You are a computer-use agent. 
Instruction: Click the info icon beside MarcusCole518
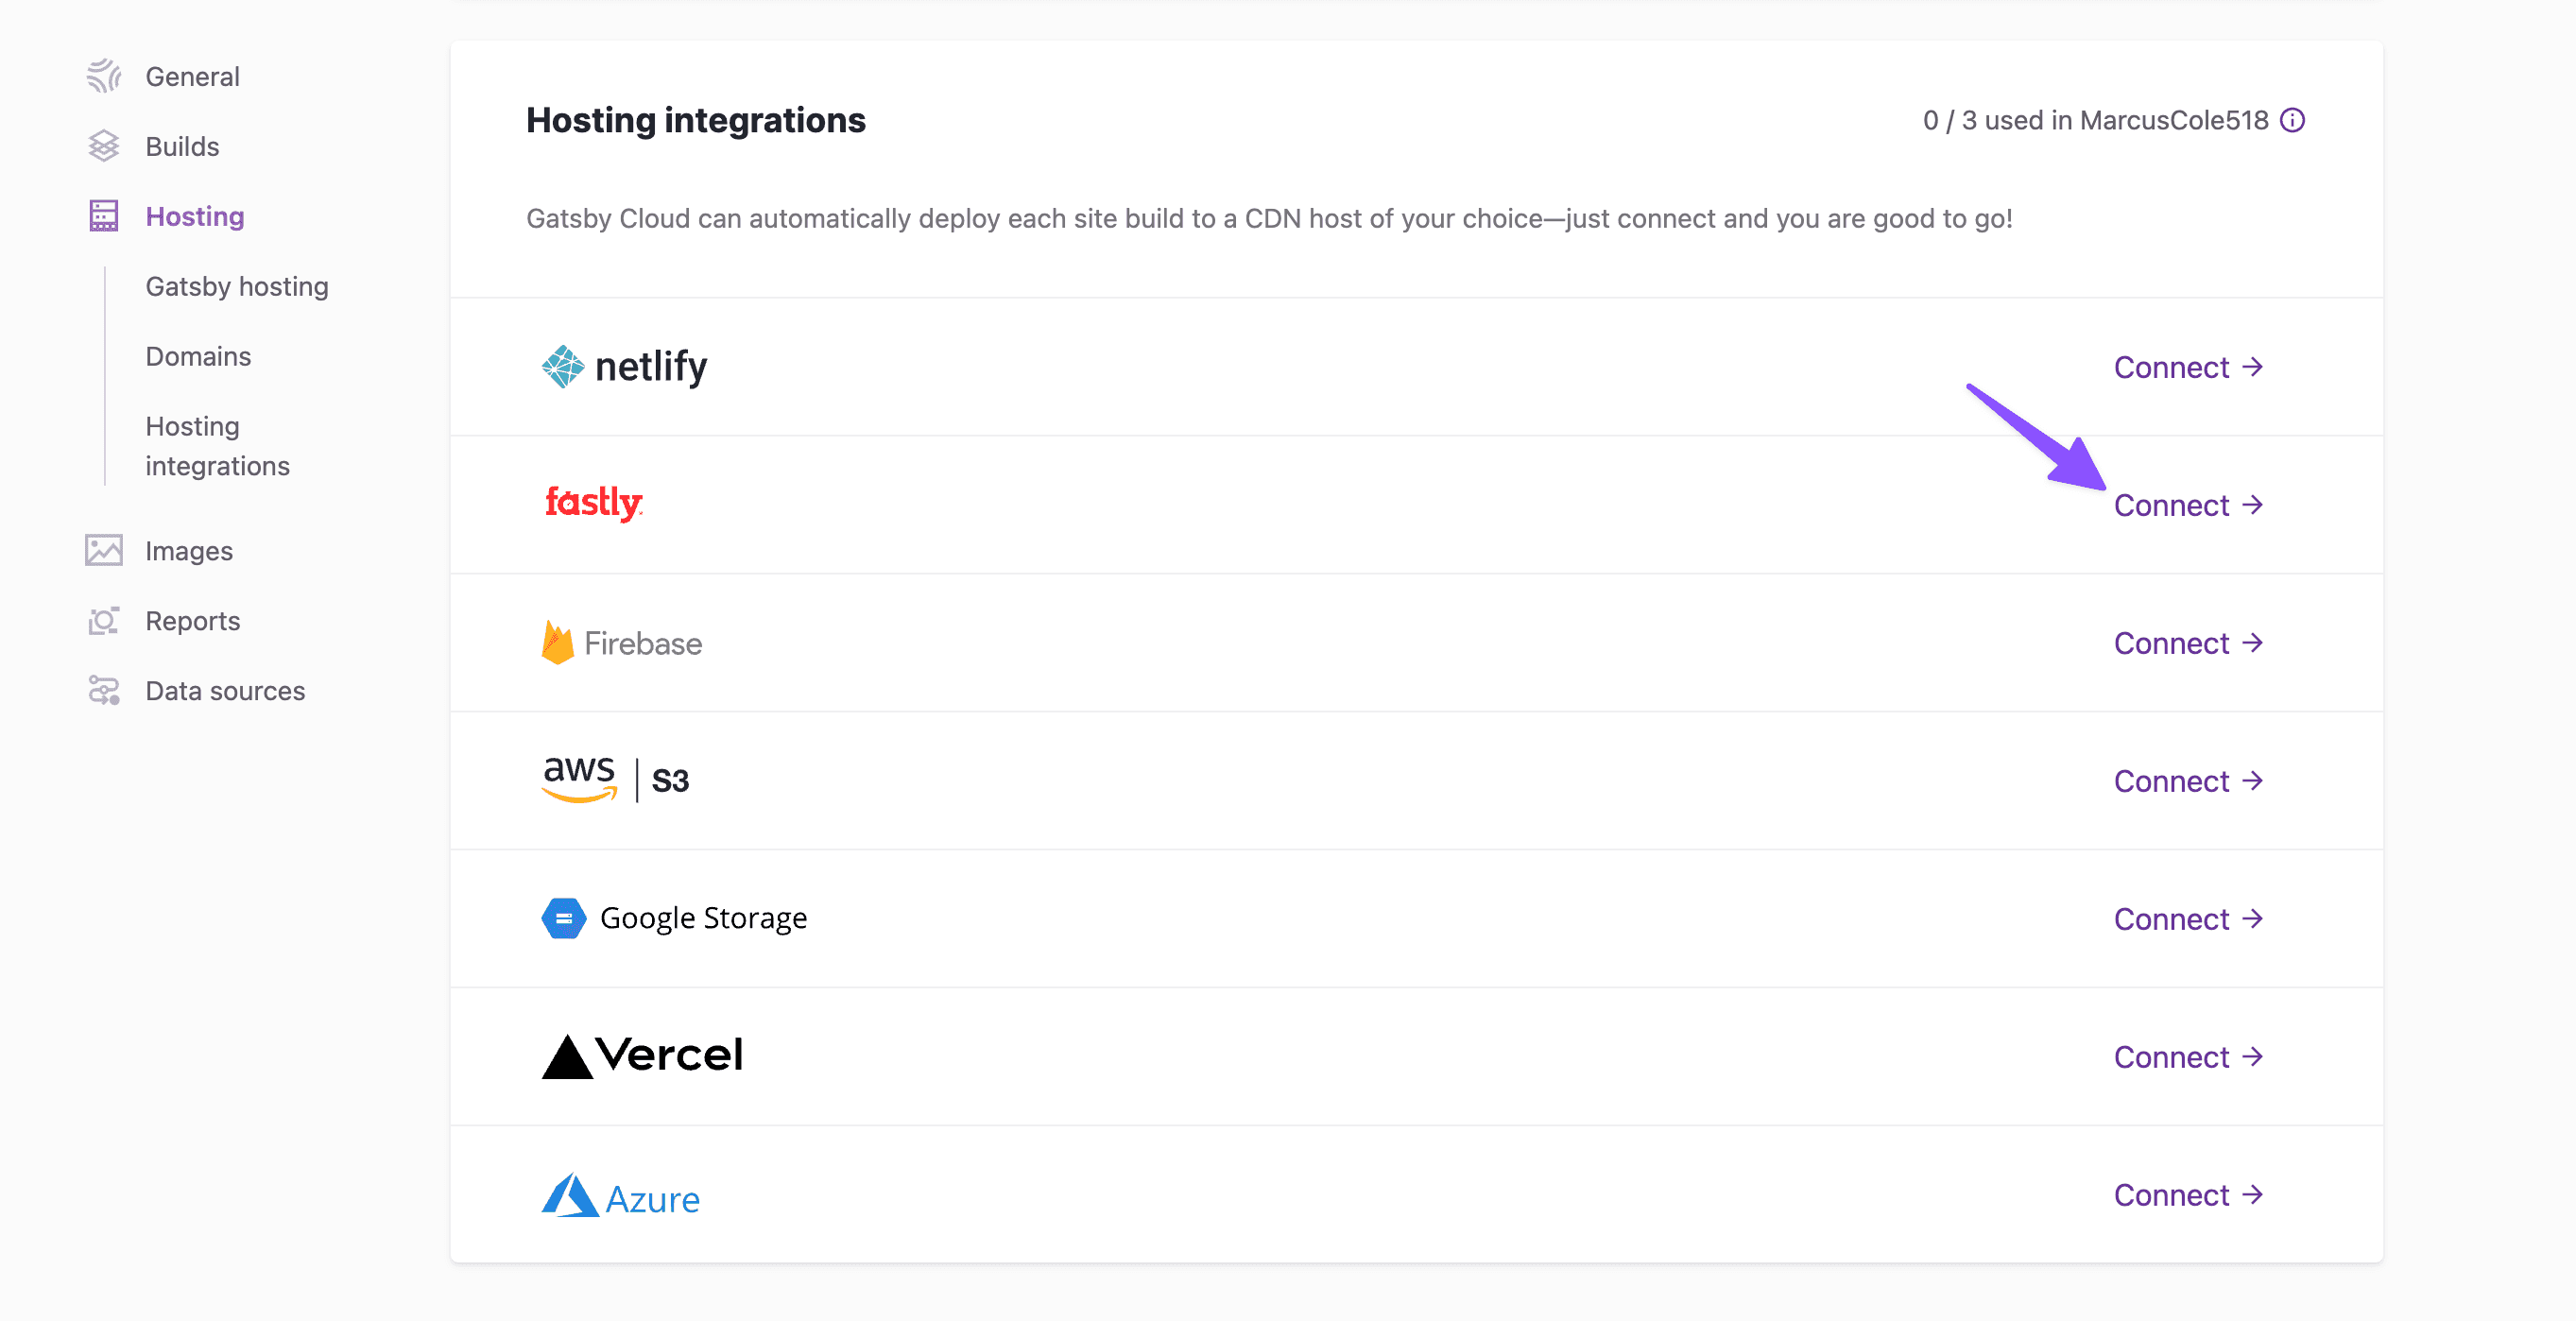point(2293,120)
